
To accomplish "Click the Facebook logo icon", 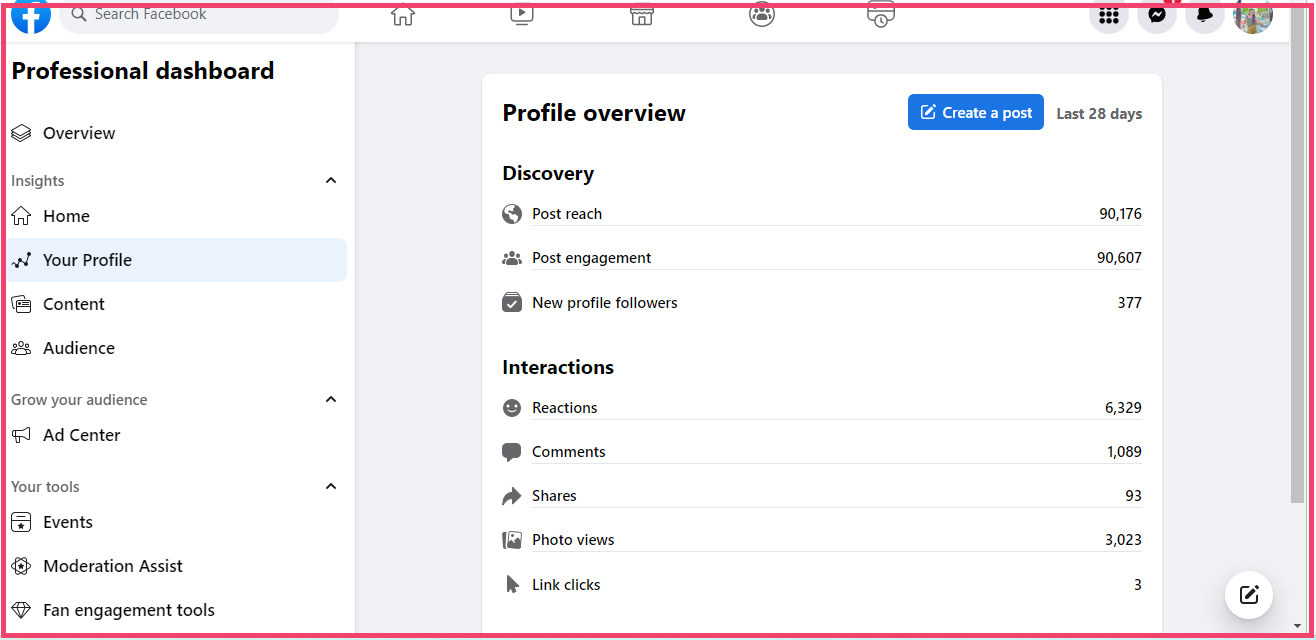I will tap(30, 16).
